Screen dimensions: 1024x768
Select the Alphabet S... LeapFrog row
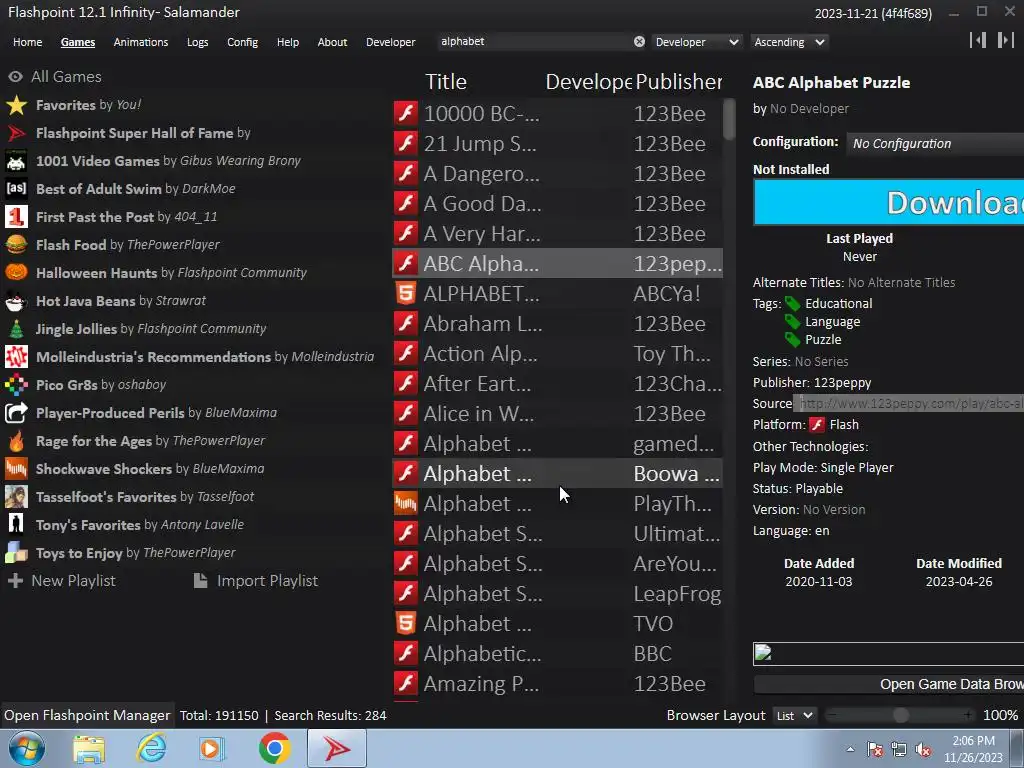(x=558, y=594)
